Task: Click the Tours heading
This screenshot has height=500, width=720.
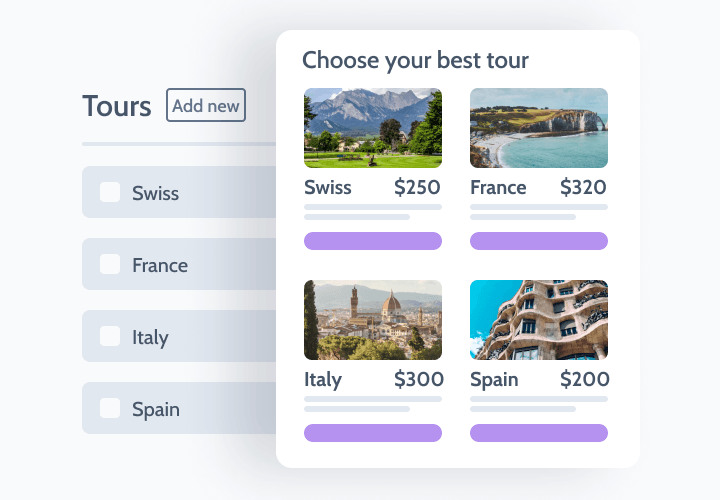Action: (x=117, y=106)
